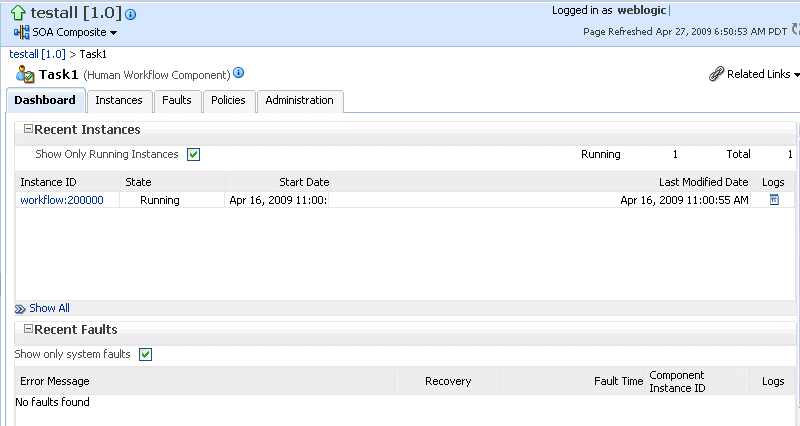Click the weblogic username text
This screenshot has height=426, width=800.
coord(641,10)
